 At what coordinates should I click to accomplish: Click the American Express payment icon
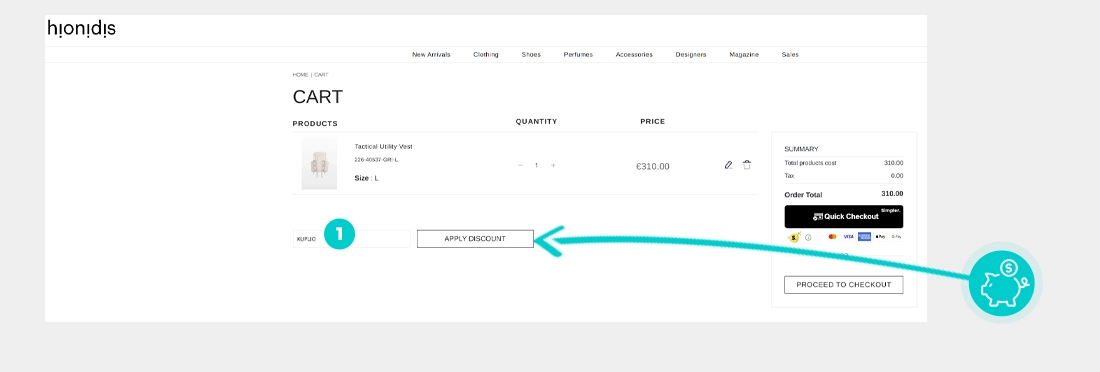tap(864, 237)
